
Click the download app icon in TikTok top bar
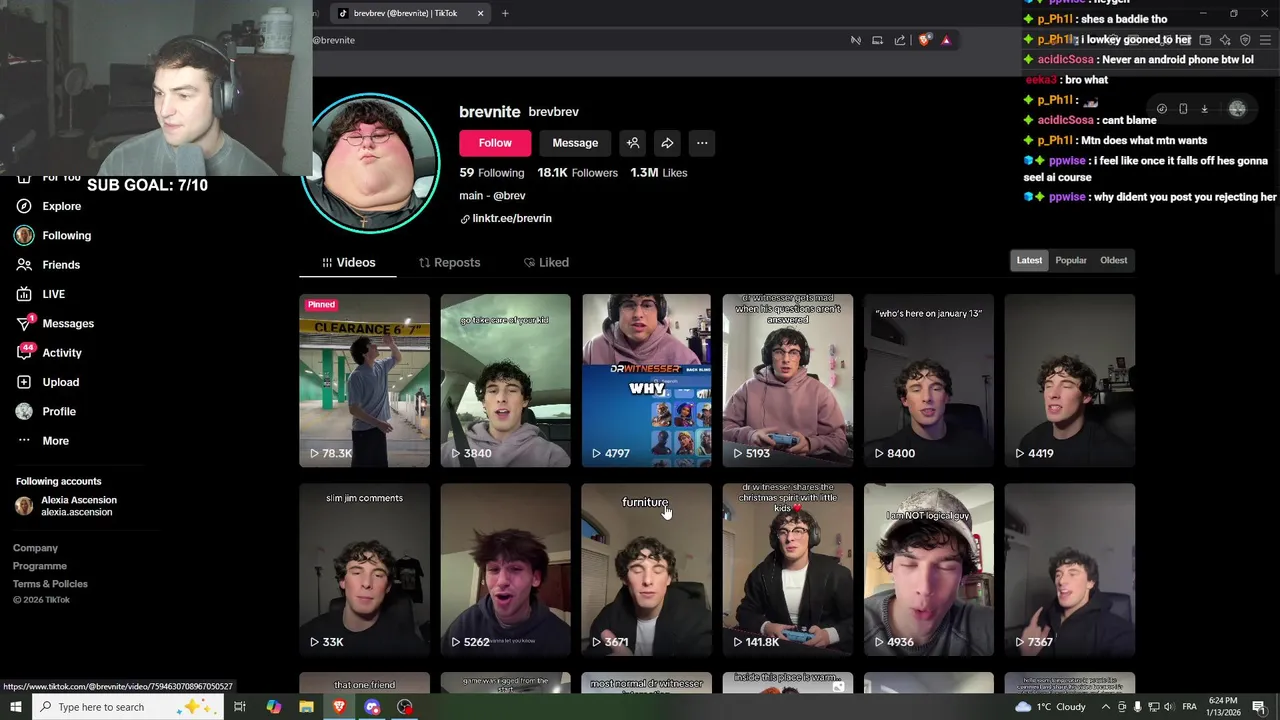1204,109
